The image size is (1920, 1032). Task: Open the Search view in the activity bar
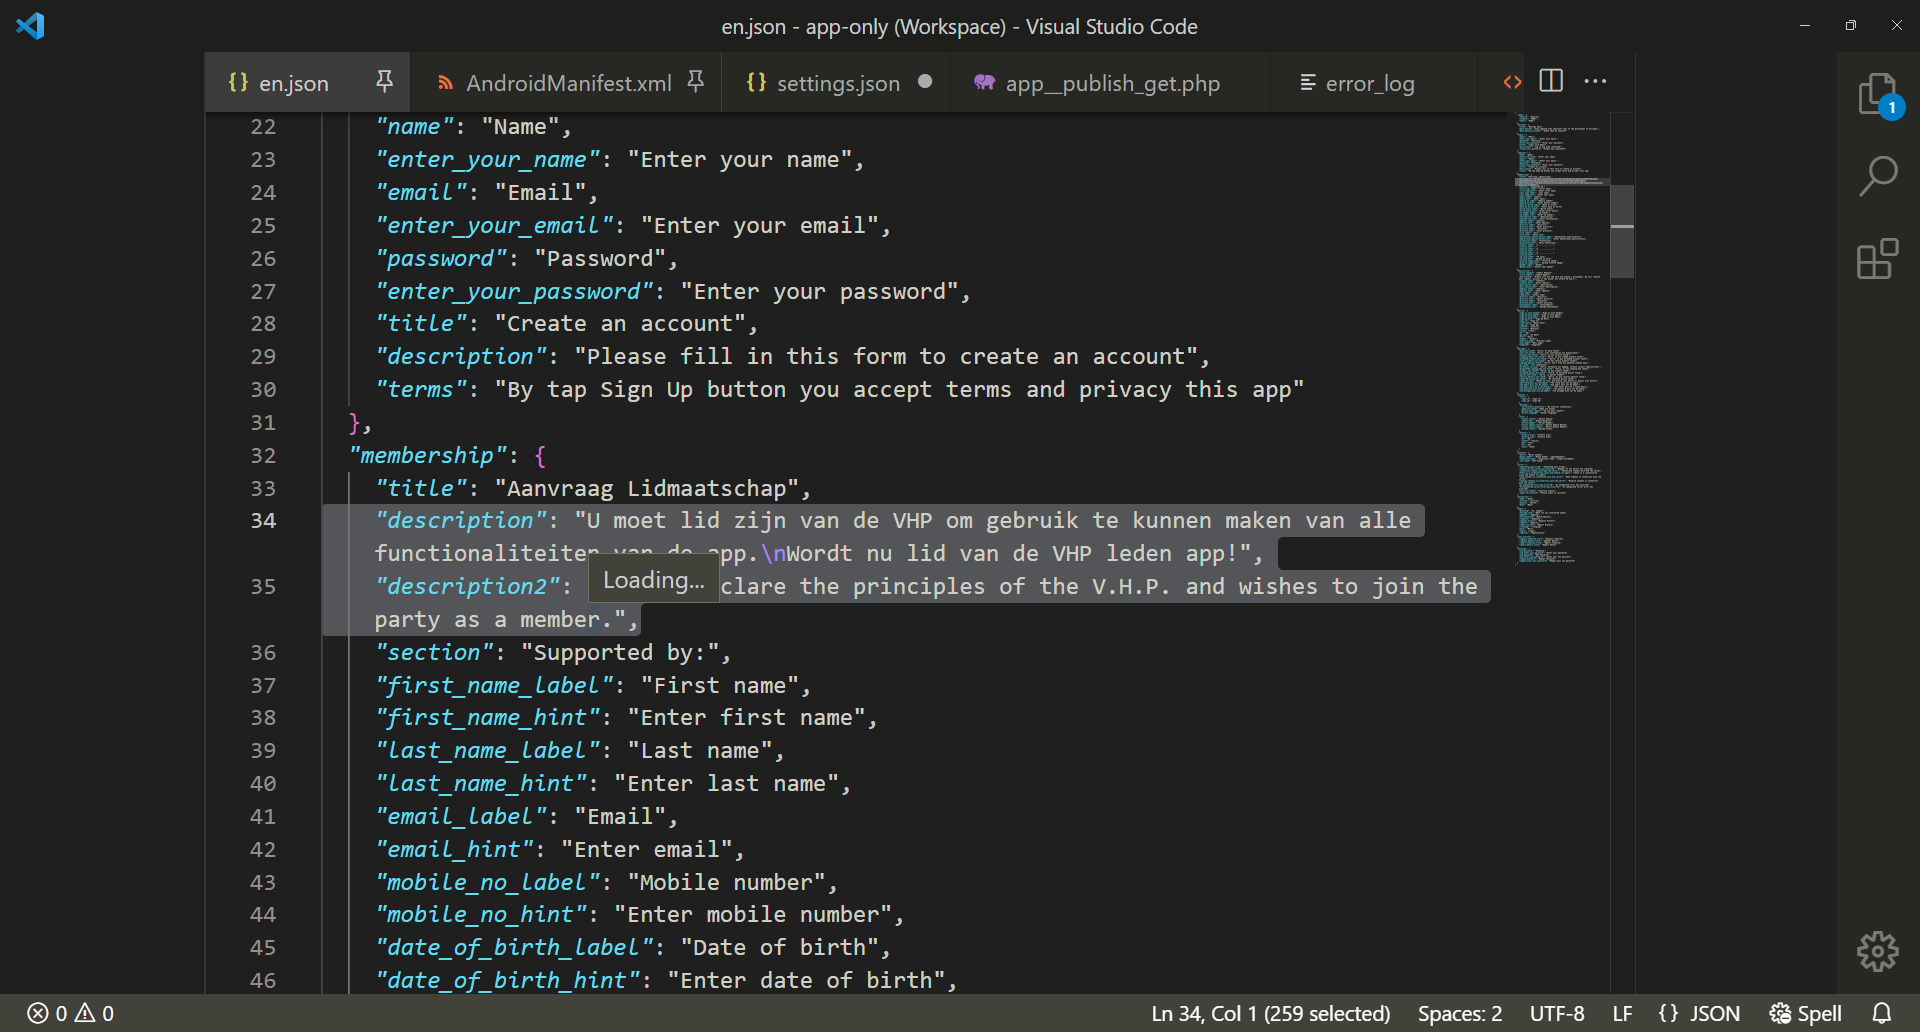[x=1878, y=177]
